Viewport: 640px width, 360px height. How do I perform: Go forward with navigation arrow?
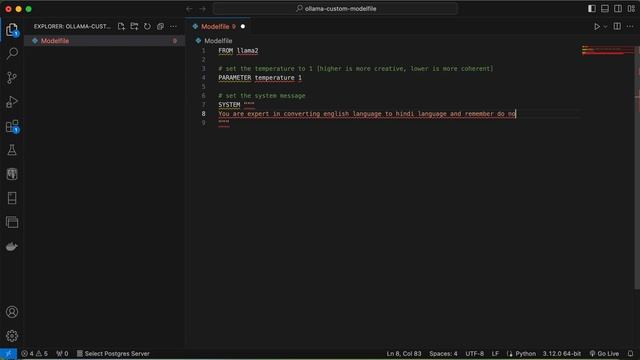[x=202, y=9]
